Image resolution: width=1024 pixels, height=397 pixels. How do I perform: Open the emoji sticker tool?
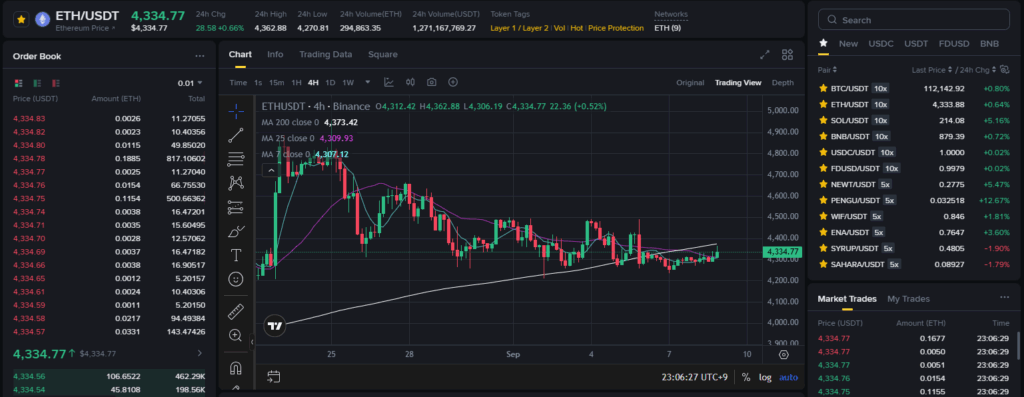click(236, 279)
